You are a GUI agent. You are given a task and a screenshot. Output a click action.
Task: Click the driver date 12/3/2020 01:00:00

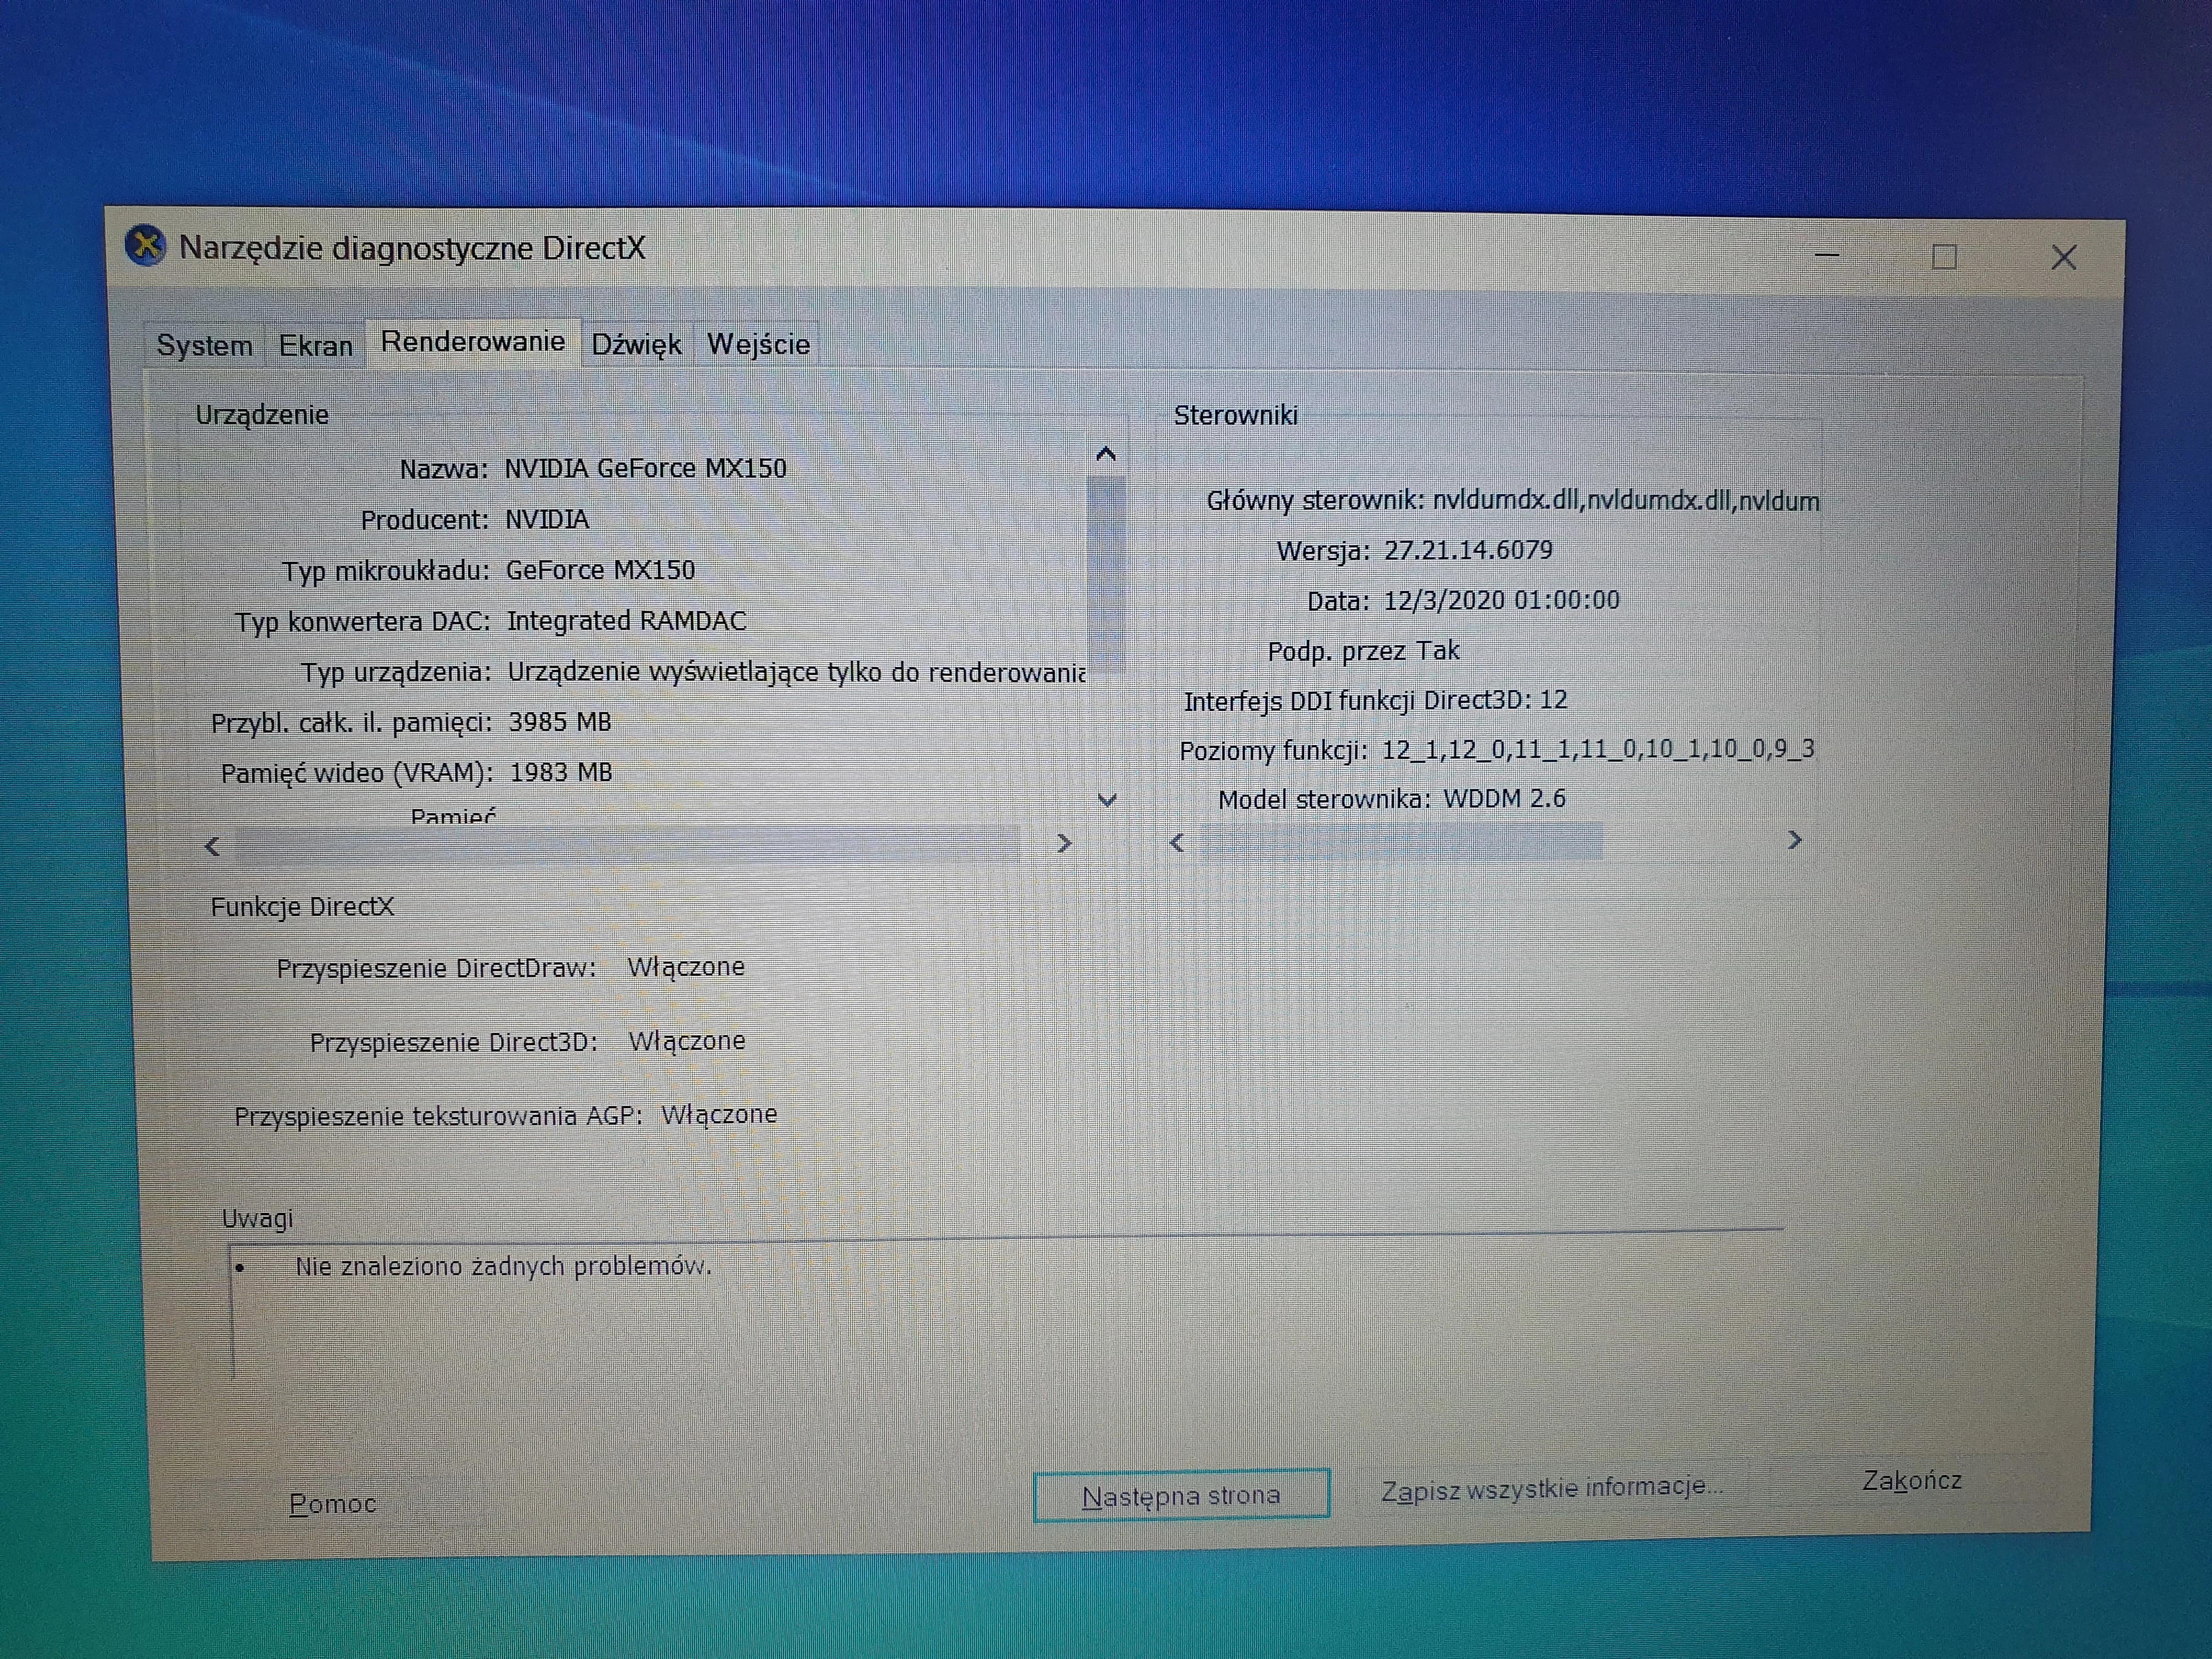click(x=1501, y=600)
